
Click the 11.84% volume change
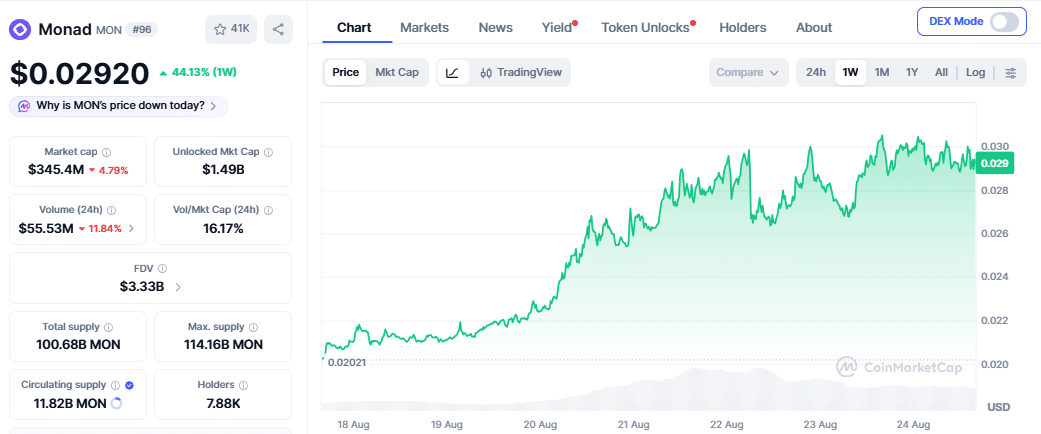tap(100, 229)
